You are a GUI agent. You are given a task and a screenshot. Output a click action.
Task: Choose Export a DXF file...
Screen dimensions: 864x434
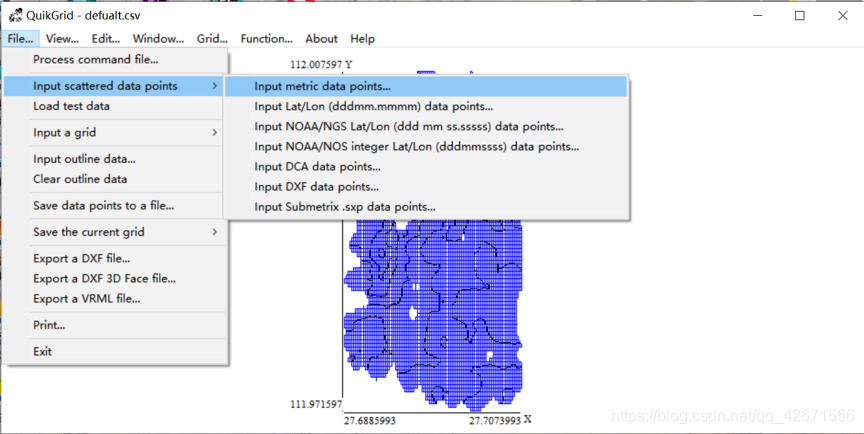point(115,258)
